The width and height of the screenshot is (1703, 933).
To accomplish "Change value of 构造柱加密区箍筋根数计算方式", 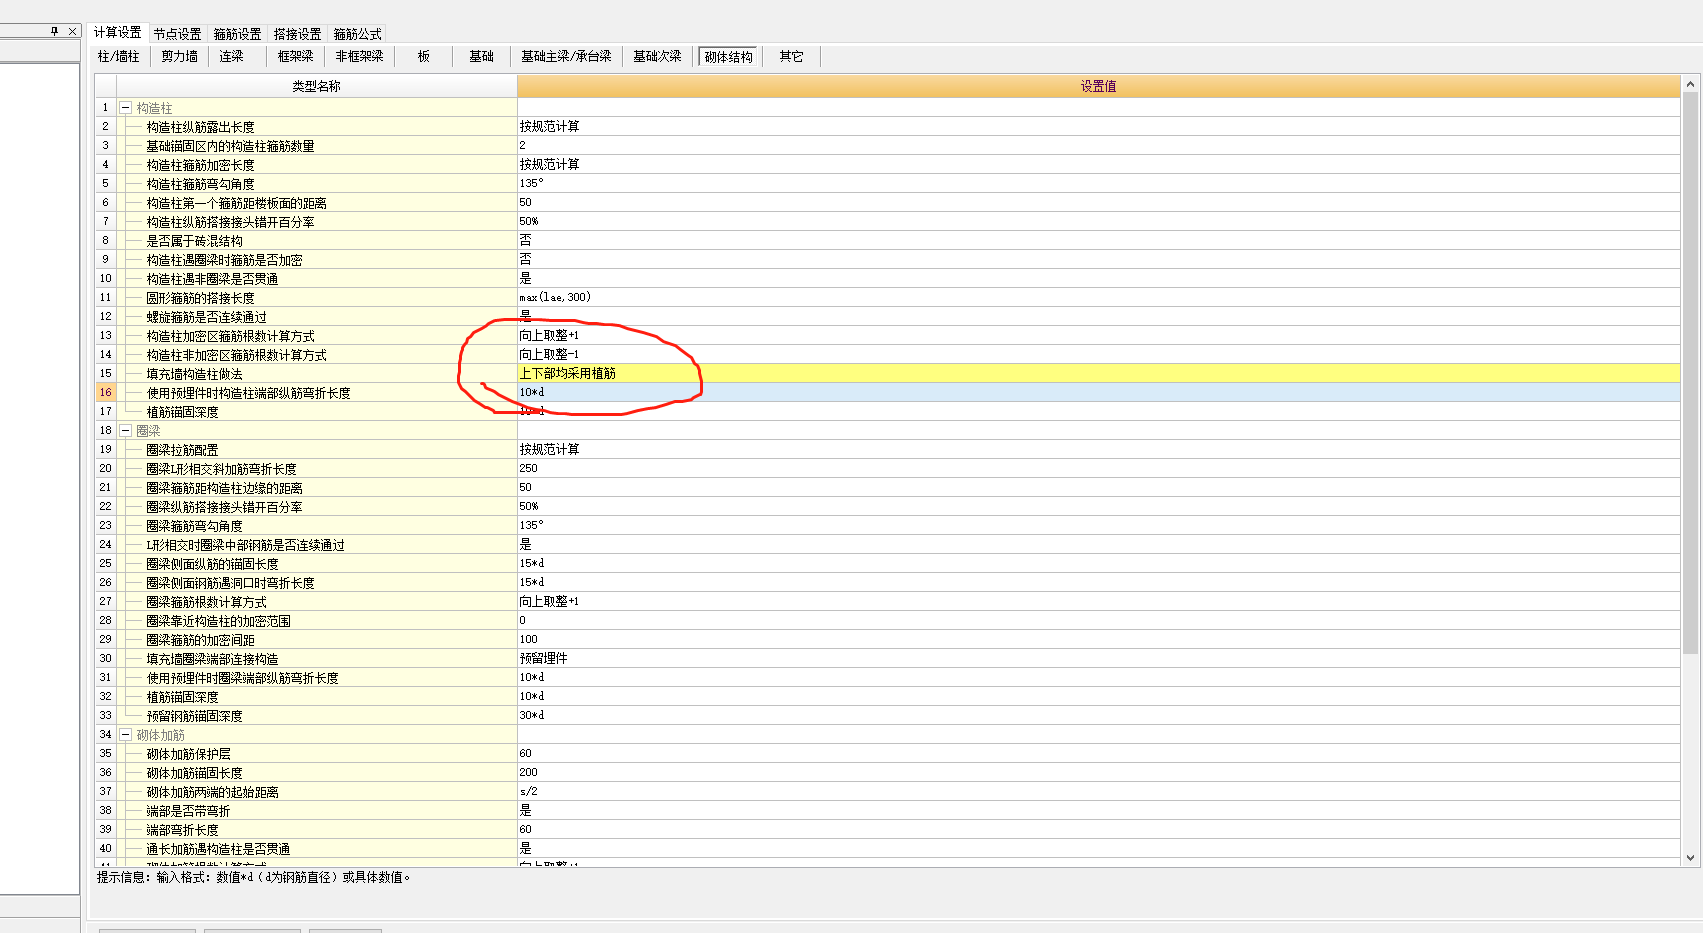I will 1098,336.
